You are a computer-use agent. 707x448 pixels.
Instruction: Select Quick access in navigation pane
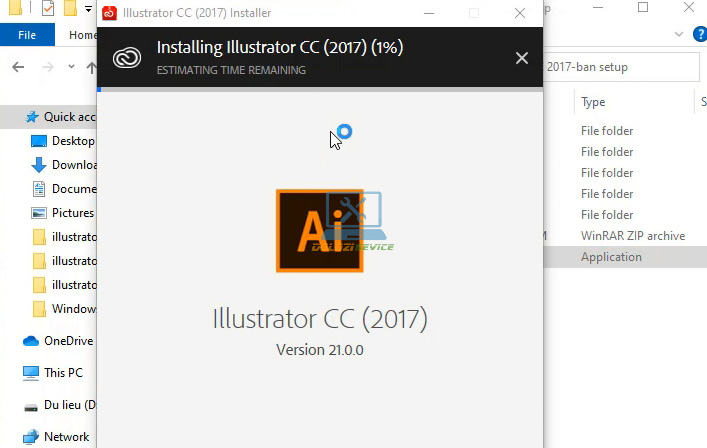click(48, 117)
